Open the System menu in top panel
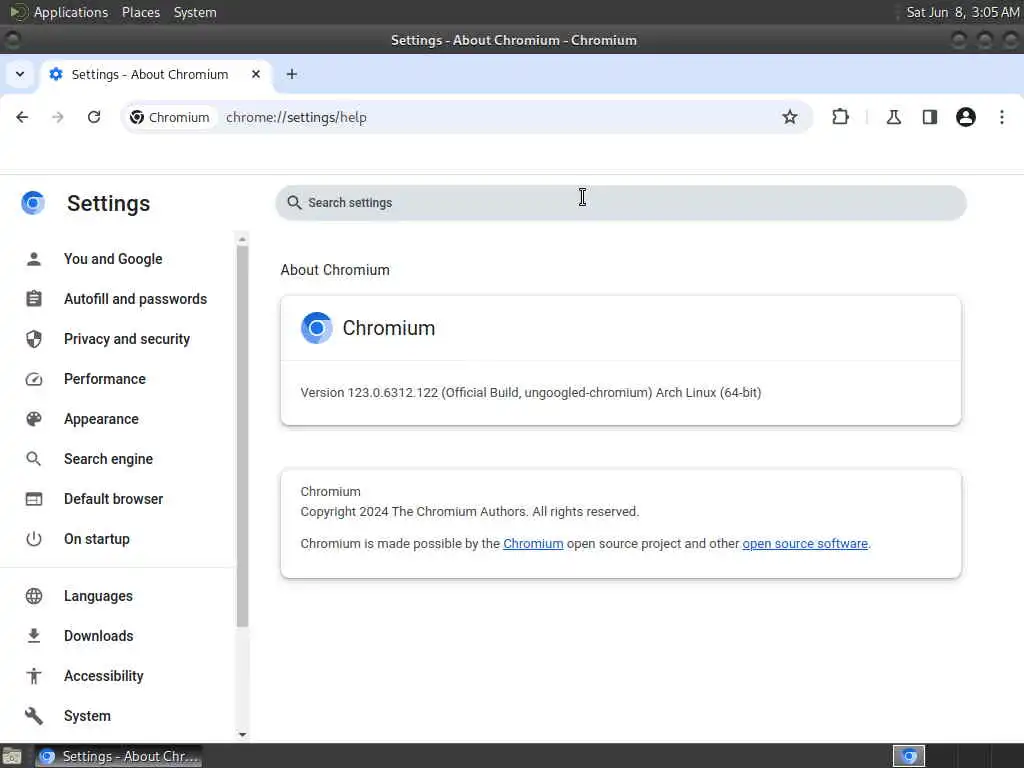The width and height of the screenshot is (1024, 768). [195, 12]
